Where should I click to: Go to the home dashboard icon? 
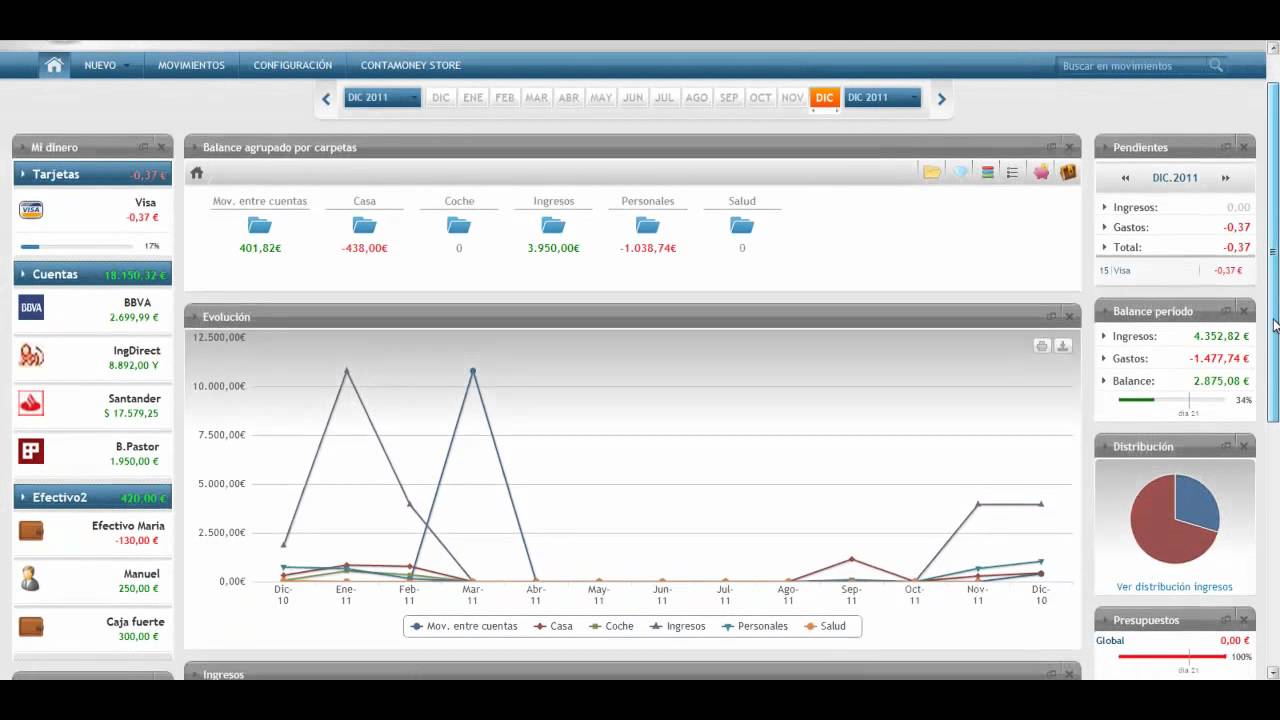(x=54, y=65)
